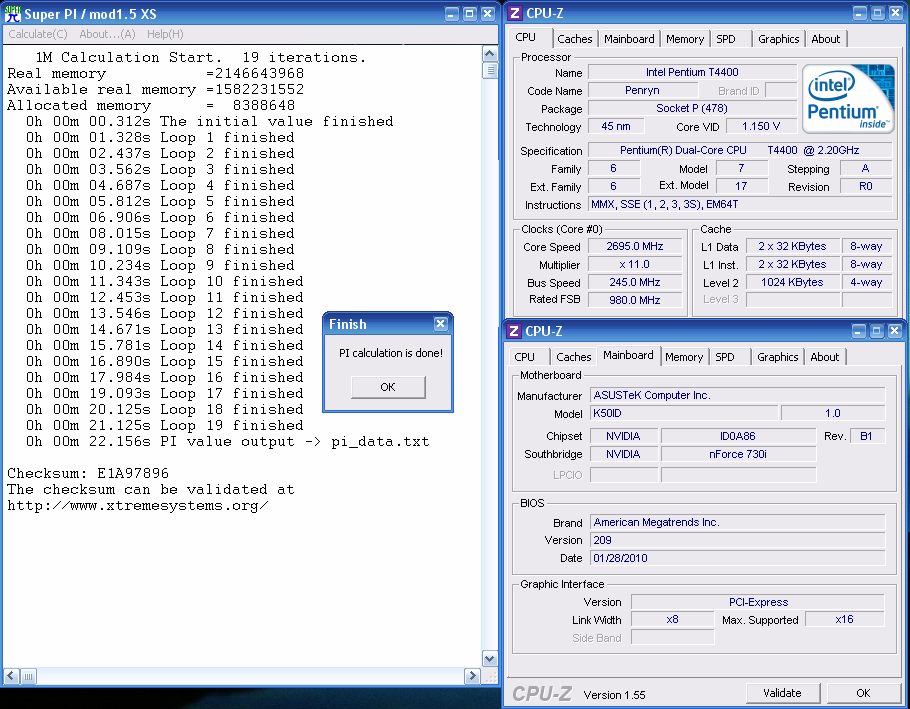The width and height of the screenshot is (910, 709).
Task: Select CPU tab in top CPU-Z window
Action: click(x=525, y=37)
